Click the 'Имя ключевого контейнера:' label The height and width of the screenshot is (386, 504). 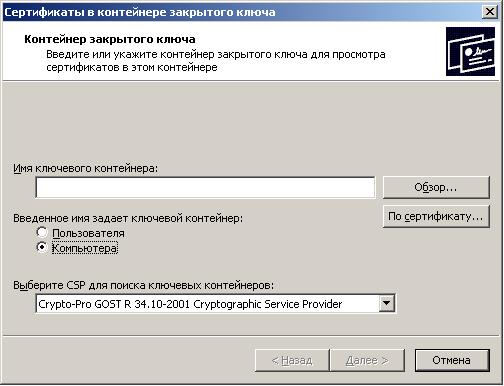coord(86,168)
